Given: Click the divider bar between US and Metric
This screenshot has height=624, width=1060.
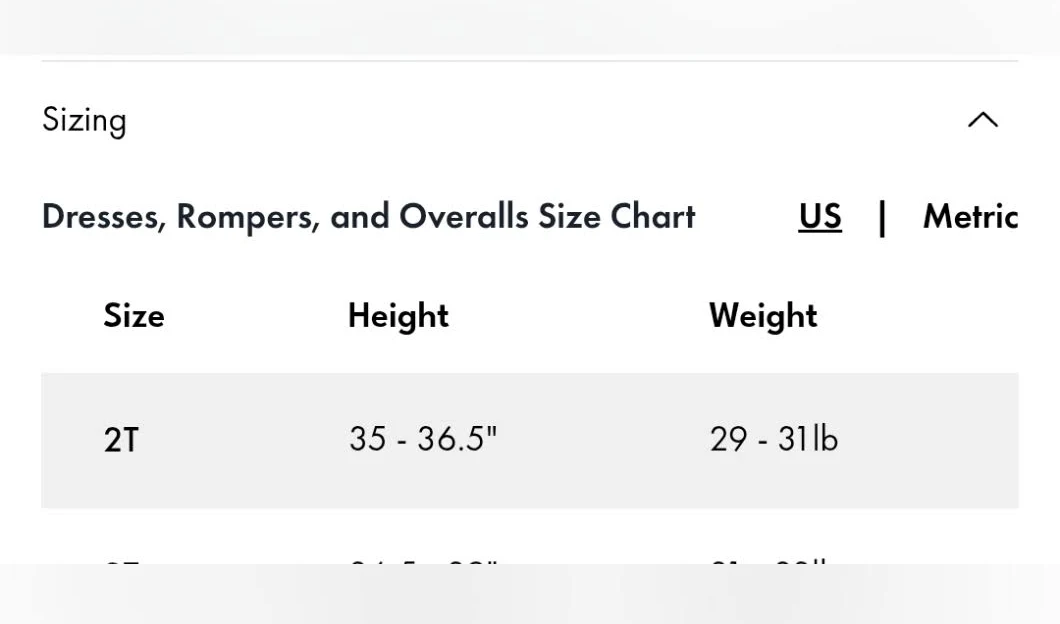Looking at the screenshot, I should (882, 217).
